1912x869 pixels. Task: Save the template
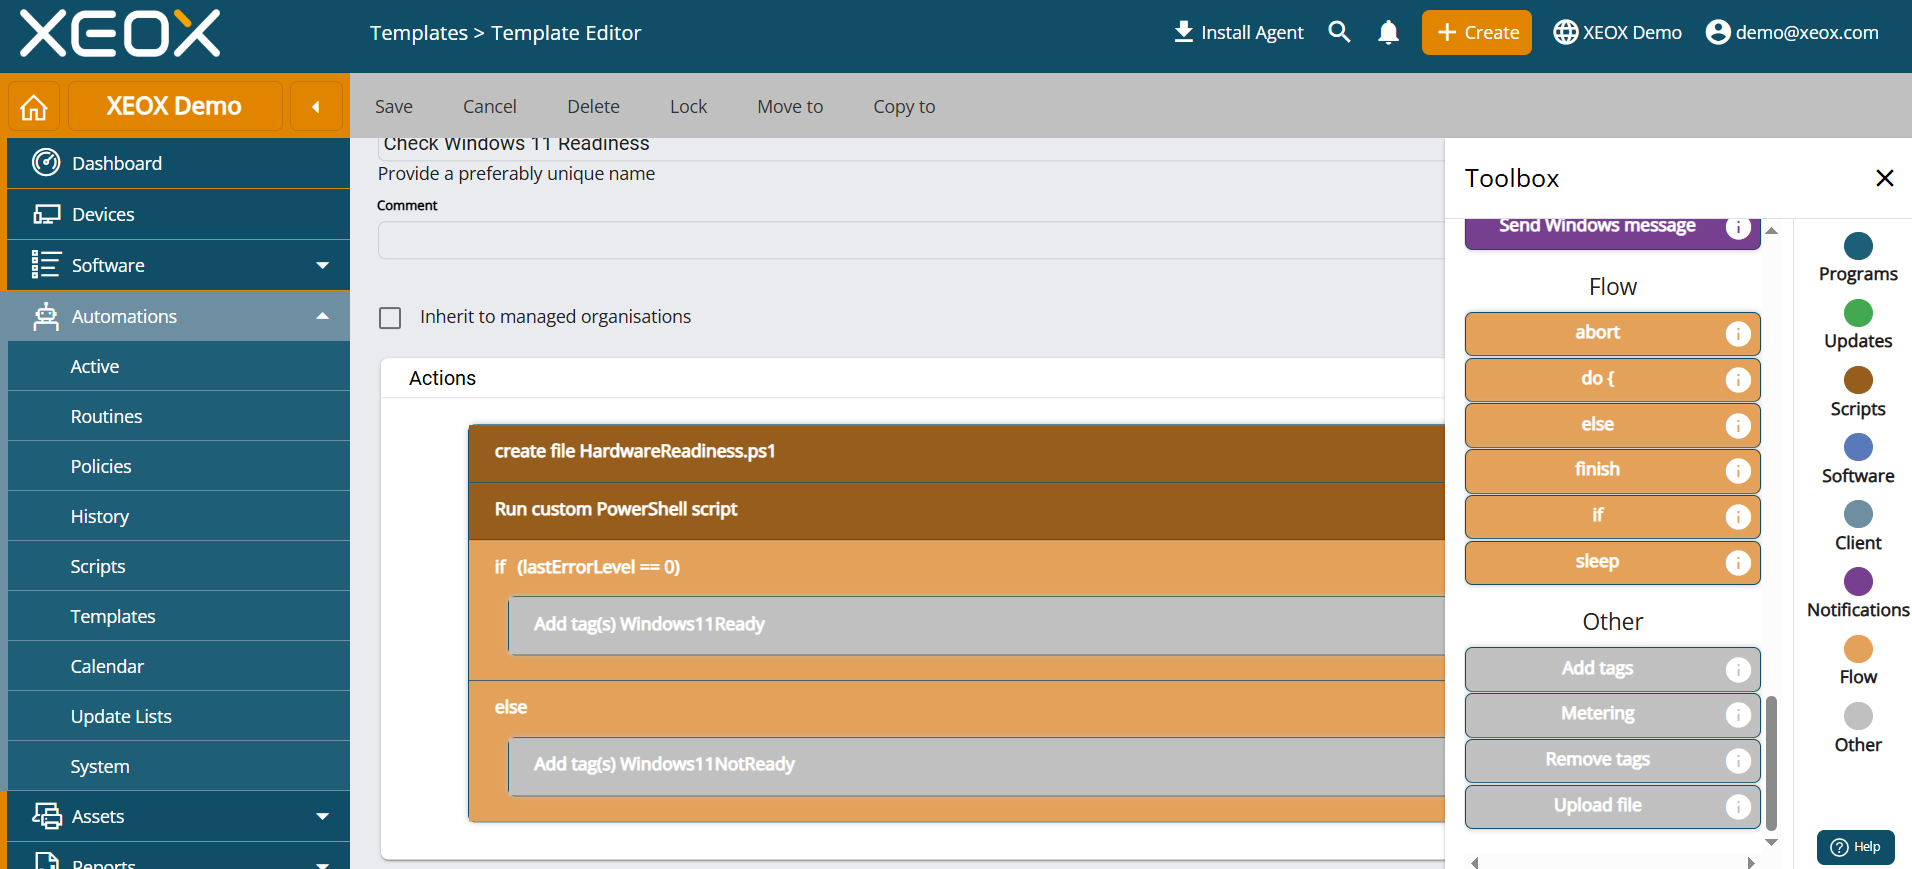coord(394,106)
